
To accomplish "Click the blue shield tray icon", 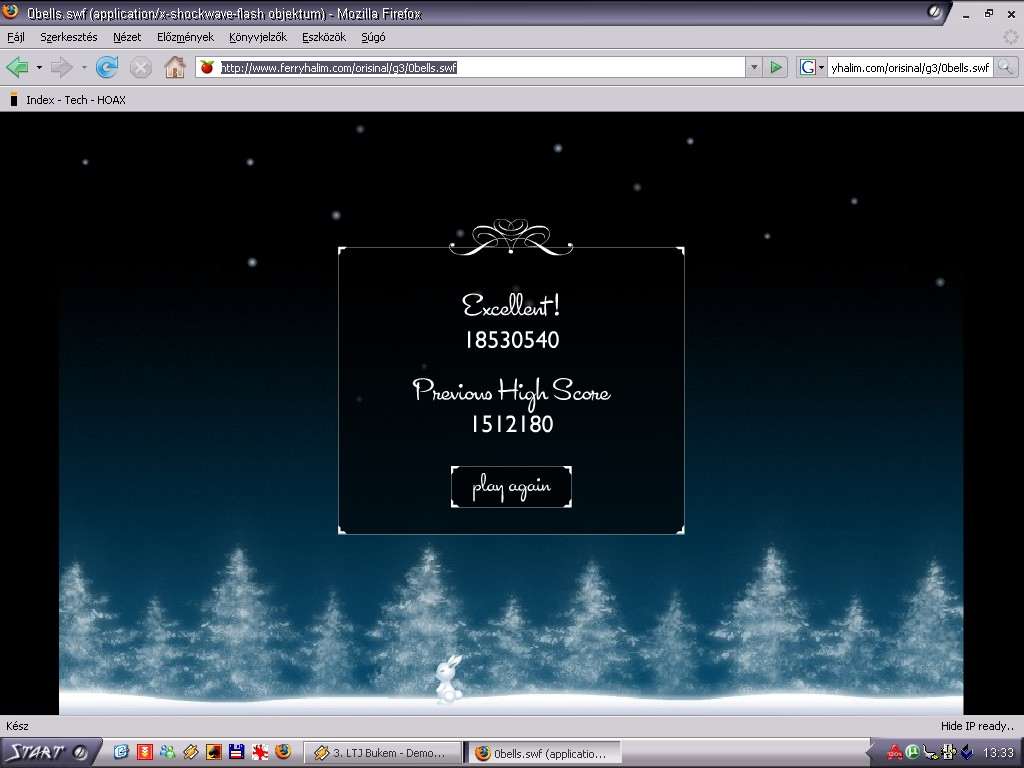I will [967, 752].
